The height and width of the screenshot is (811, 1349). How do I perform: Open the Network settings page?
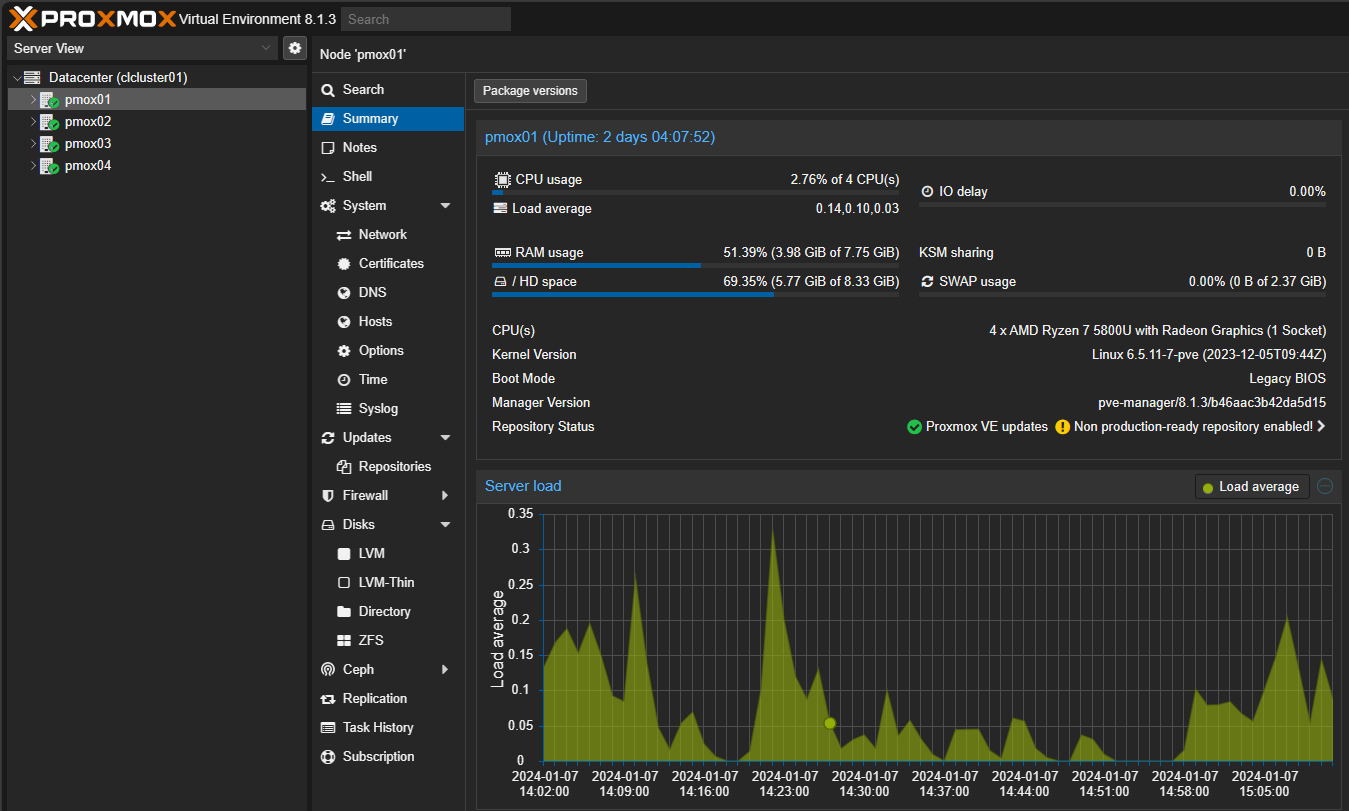[x=382, y=235]
